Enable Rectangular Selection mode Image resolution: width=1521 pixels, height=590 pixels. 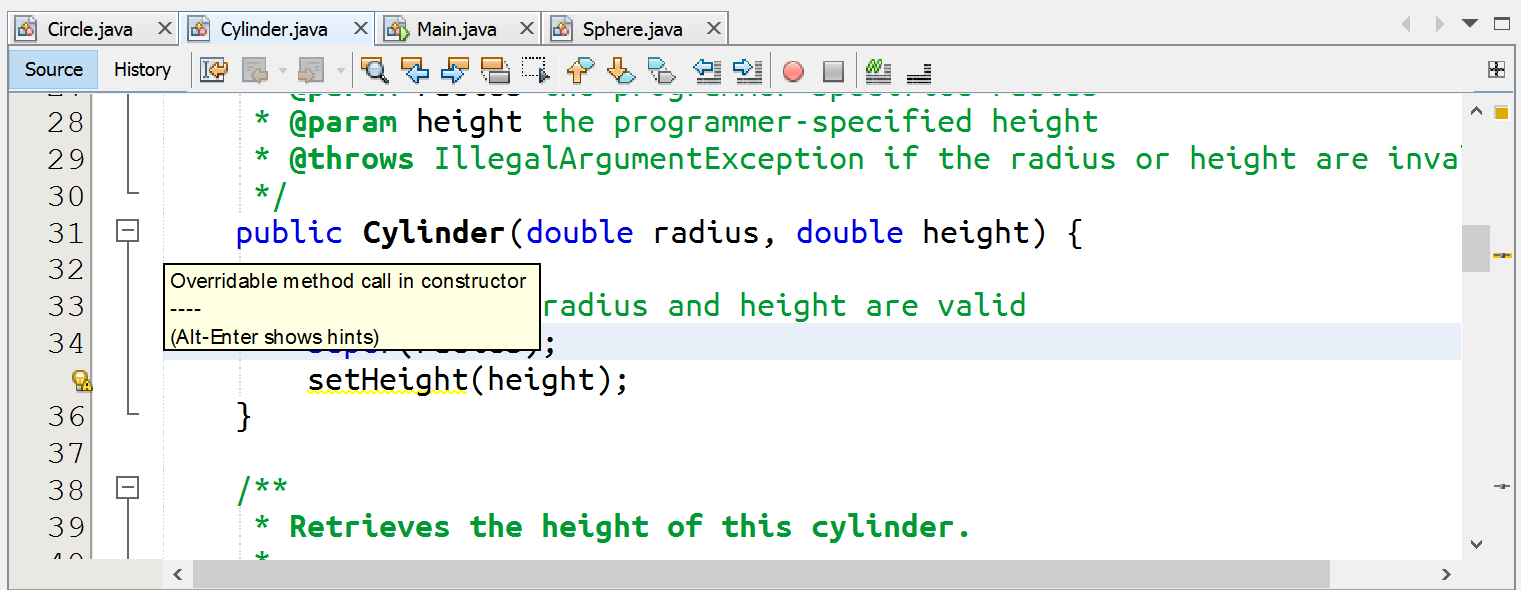[537, 70]
